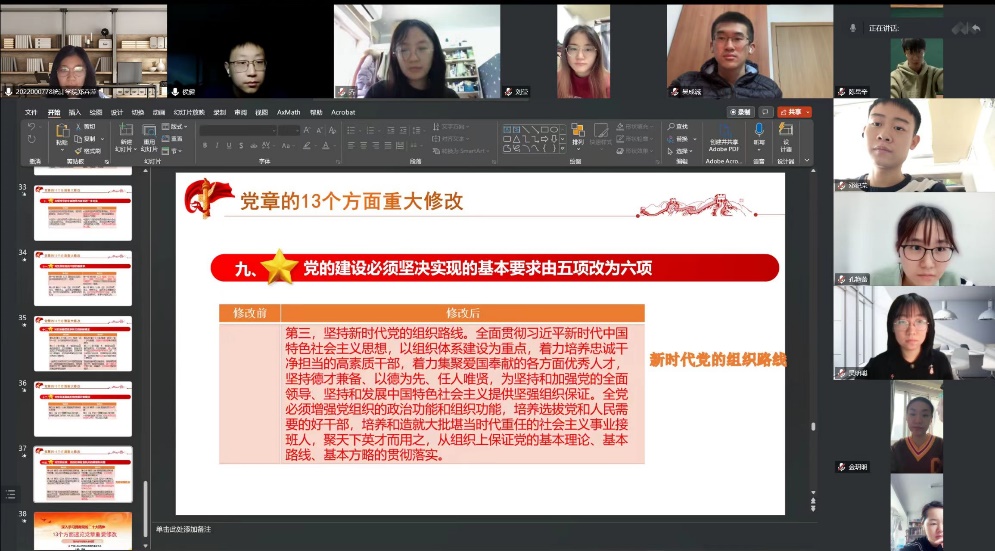995x551 pixels.
Task: Open the comments pane icon beside Share
Action: pos(766,112)
